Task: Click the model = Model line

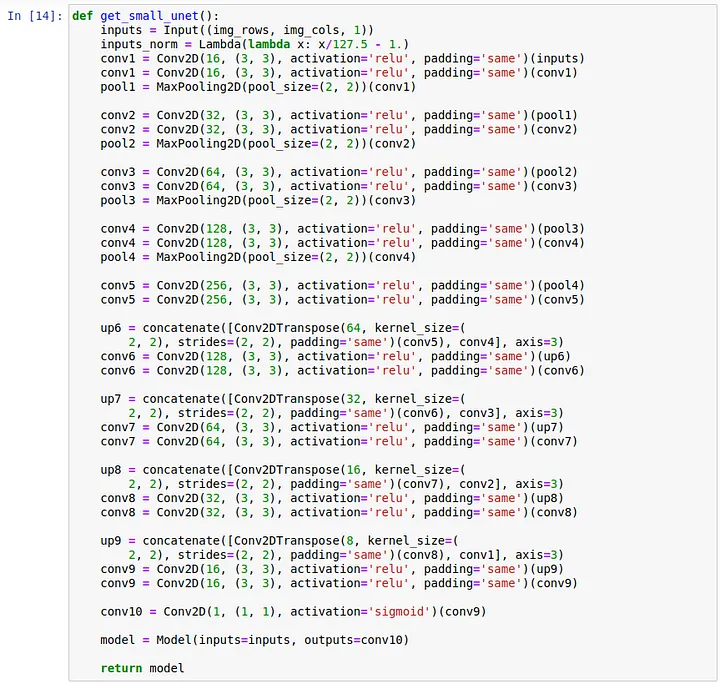Action: 254,640
